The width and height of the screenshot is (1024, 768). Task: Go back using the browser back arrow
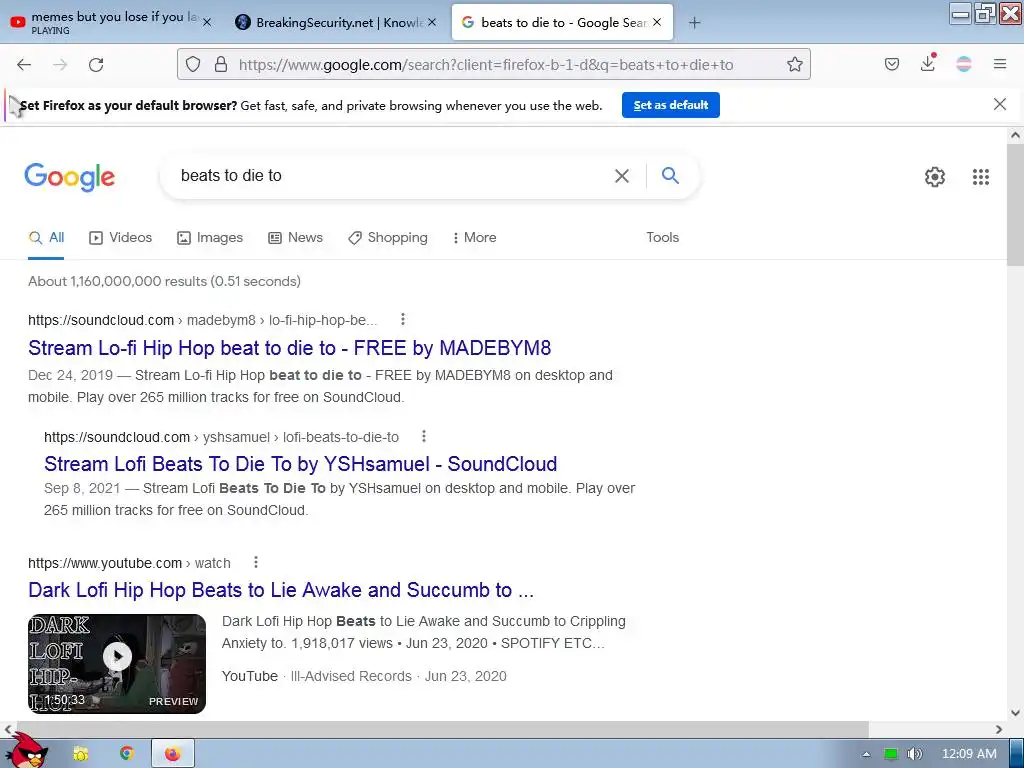point(24,64)
